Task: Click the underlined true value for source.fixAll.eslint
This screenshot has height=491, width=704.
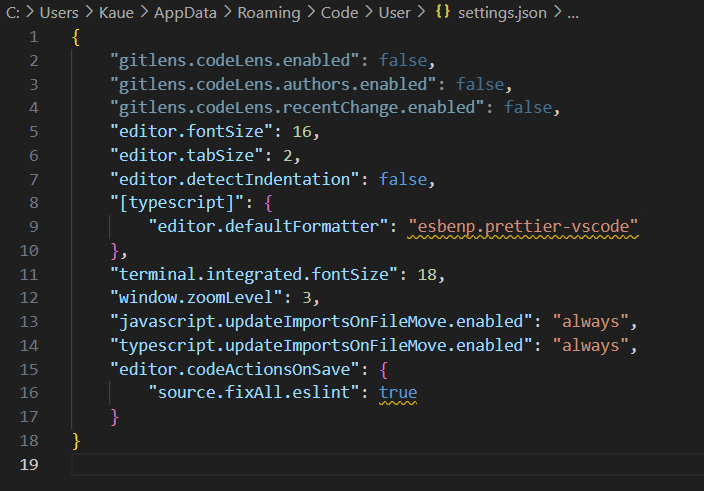Action: [397, 392]
